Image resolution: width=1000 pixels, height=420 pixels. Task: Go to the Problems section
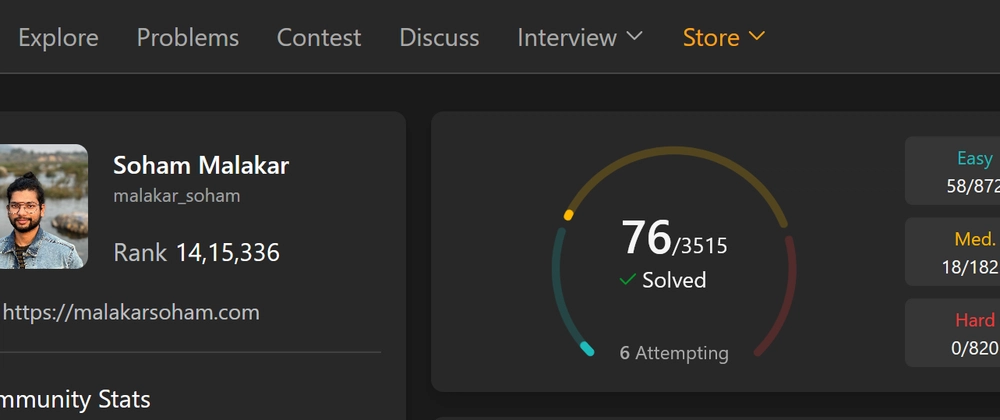[x=188, y=38]
